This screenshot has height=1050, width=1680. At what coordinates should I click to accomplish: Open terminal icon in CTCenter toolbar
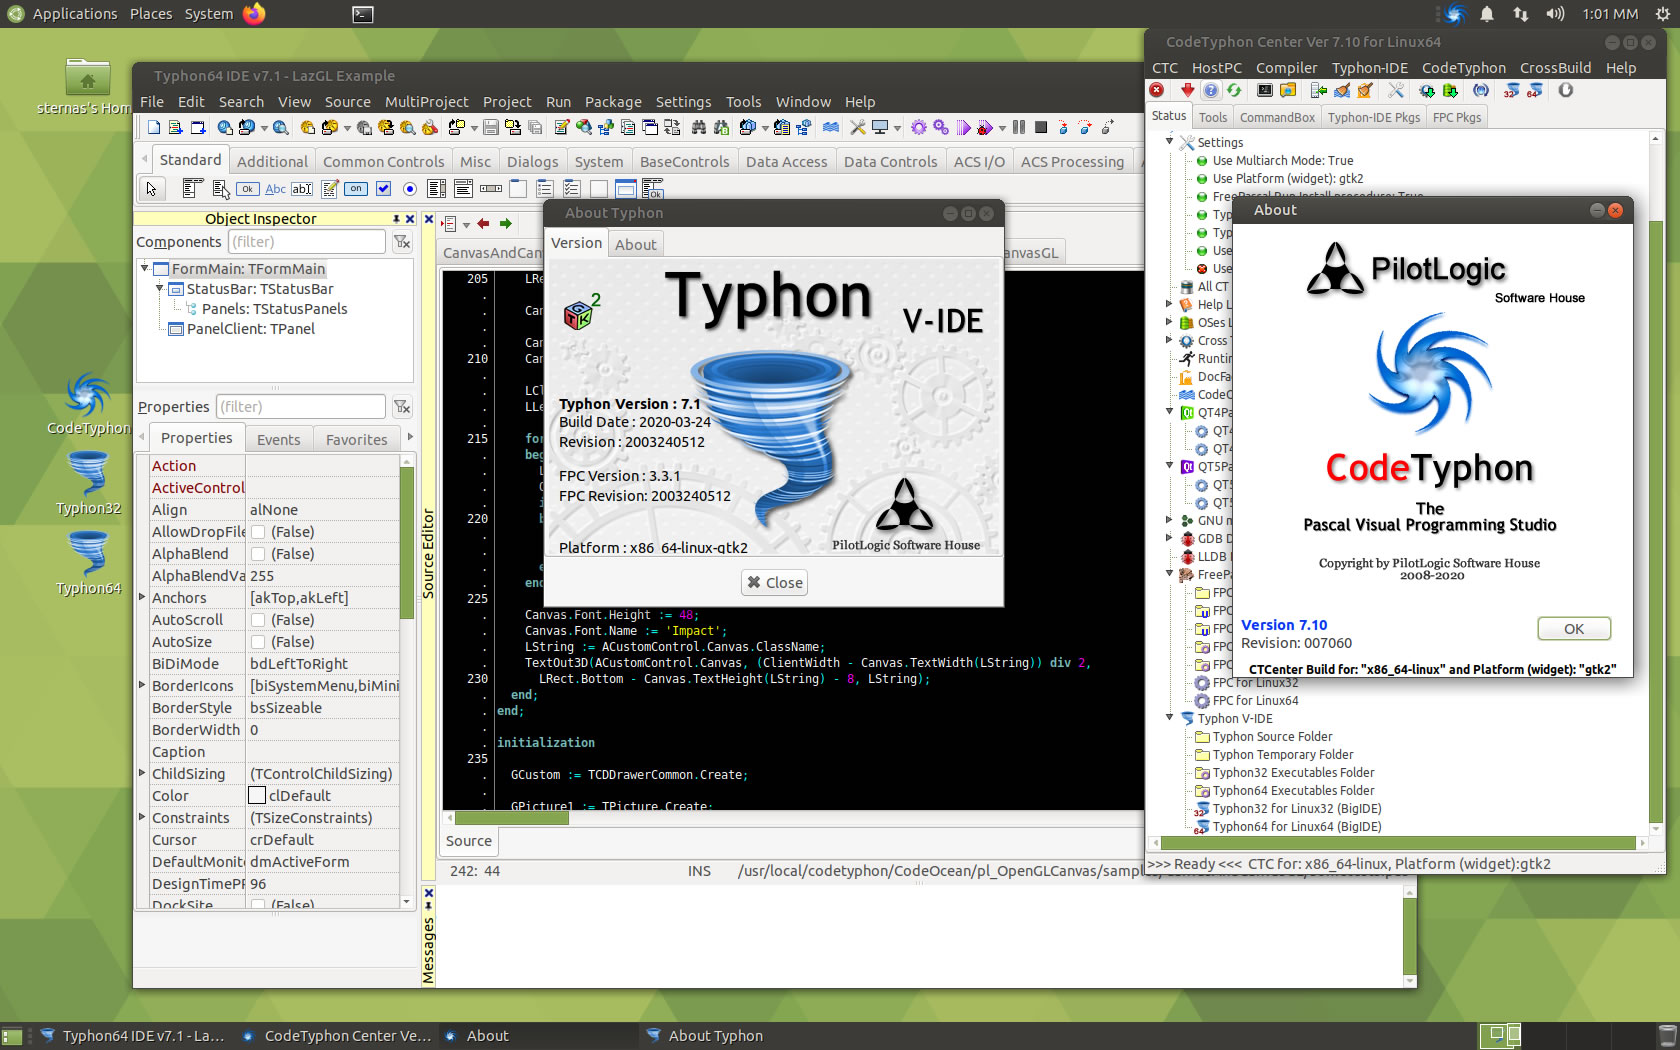tap(1265, 90)
